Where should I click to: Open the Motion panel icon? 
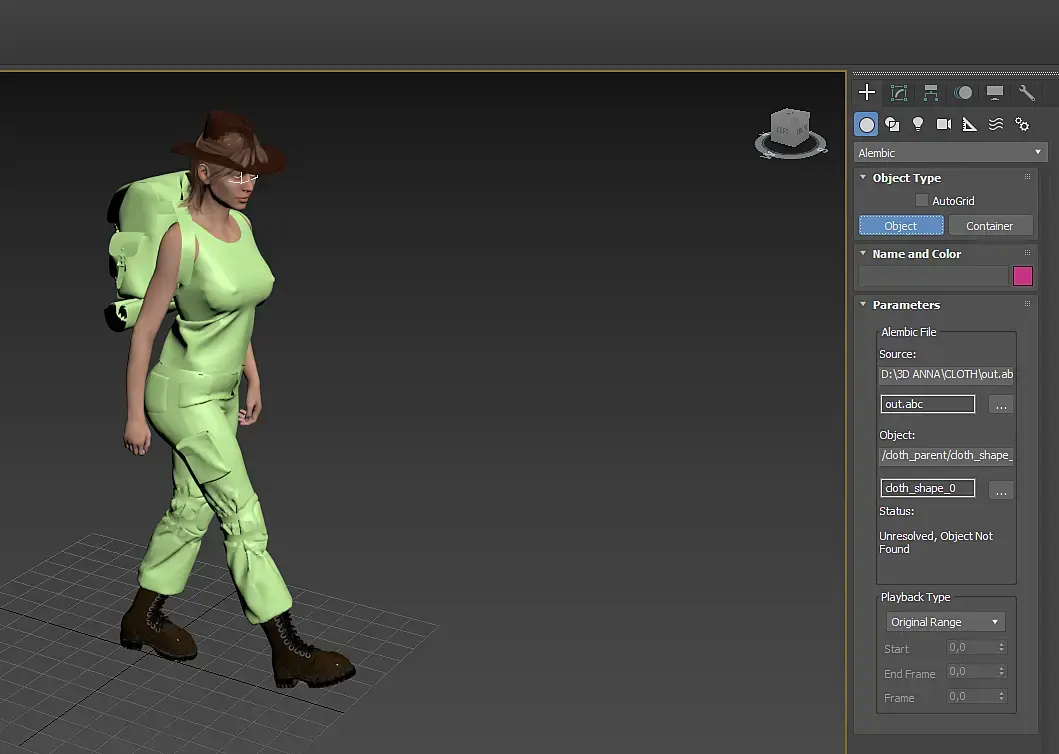coord(963,93)
